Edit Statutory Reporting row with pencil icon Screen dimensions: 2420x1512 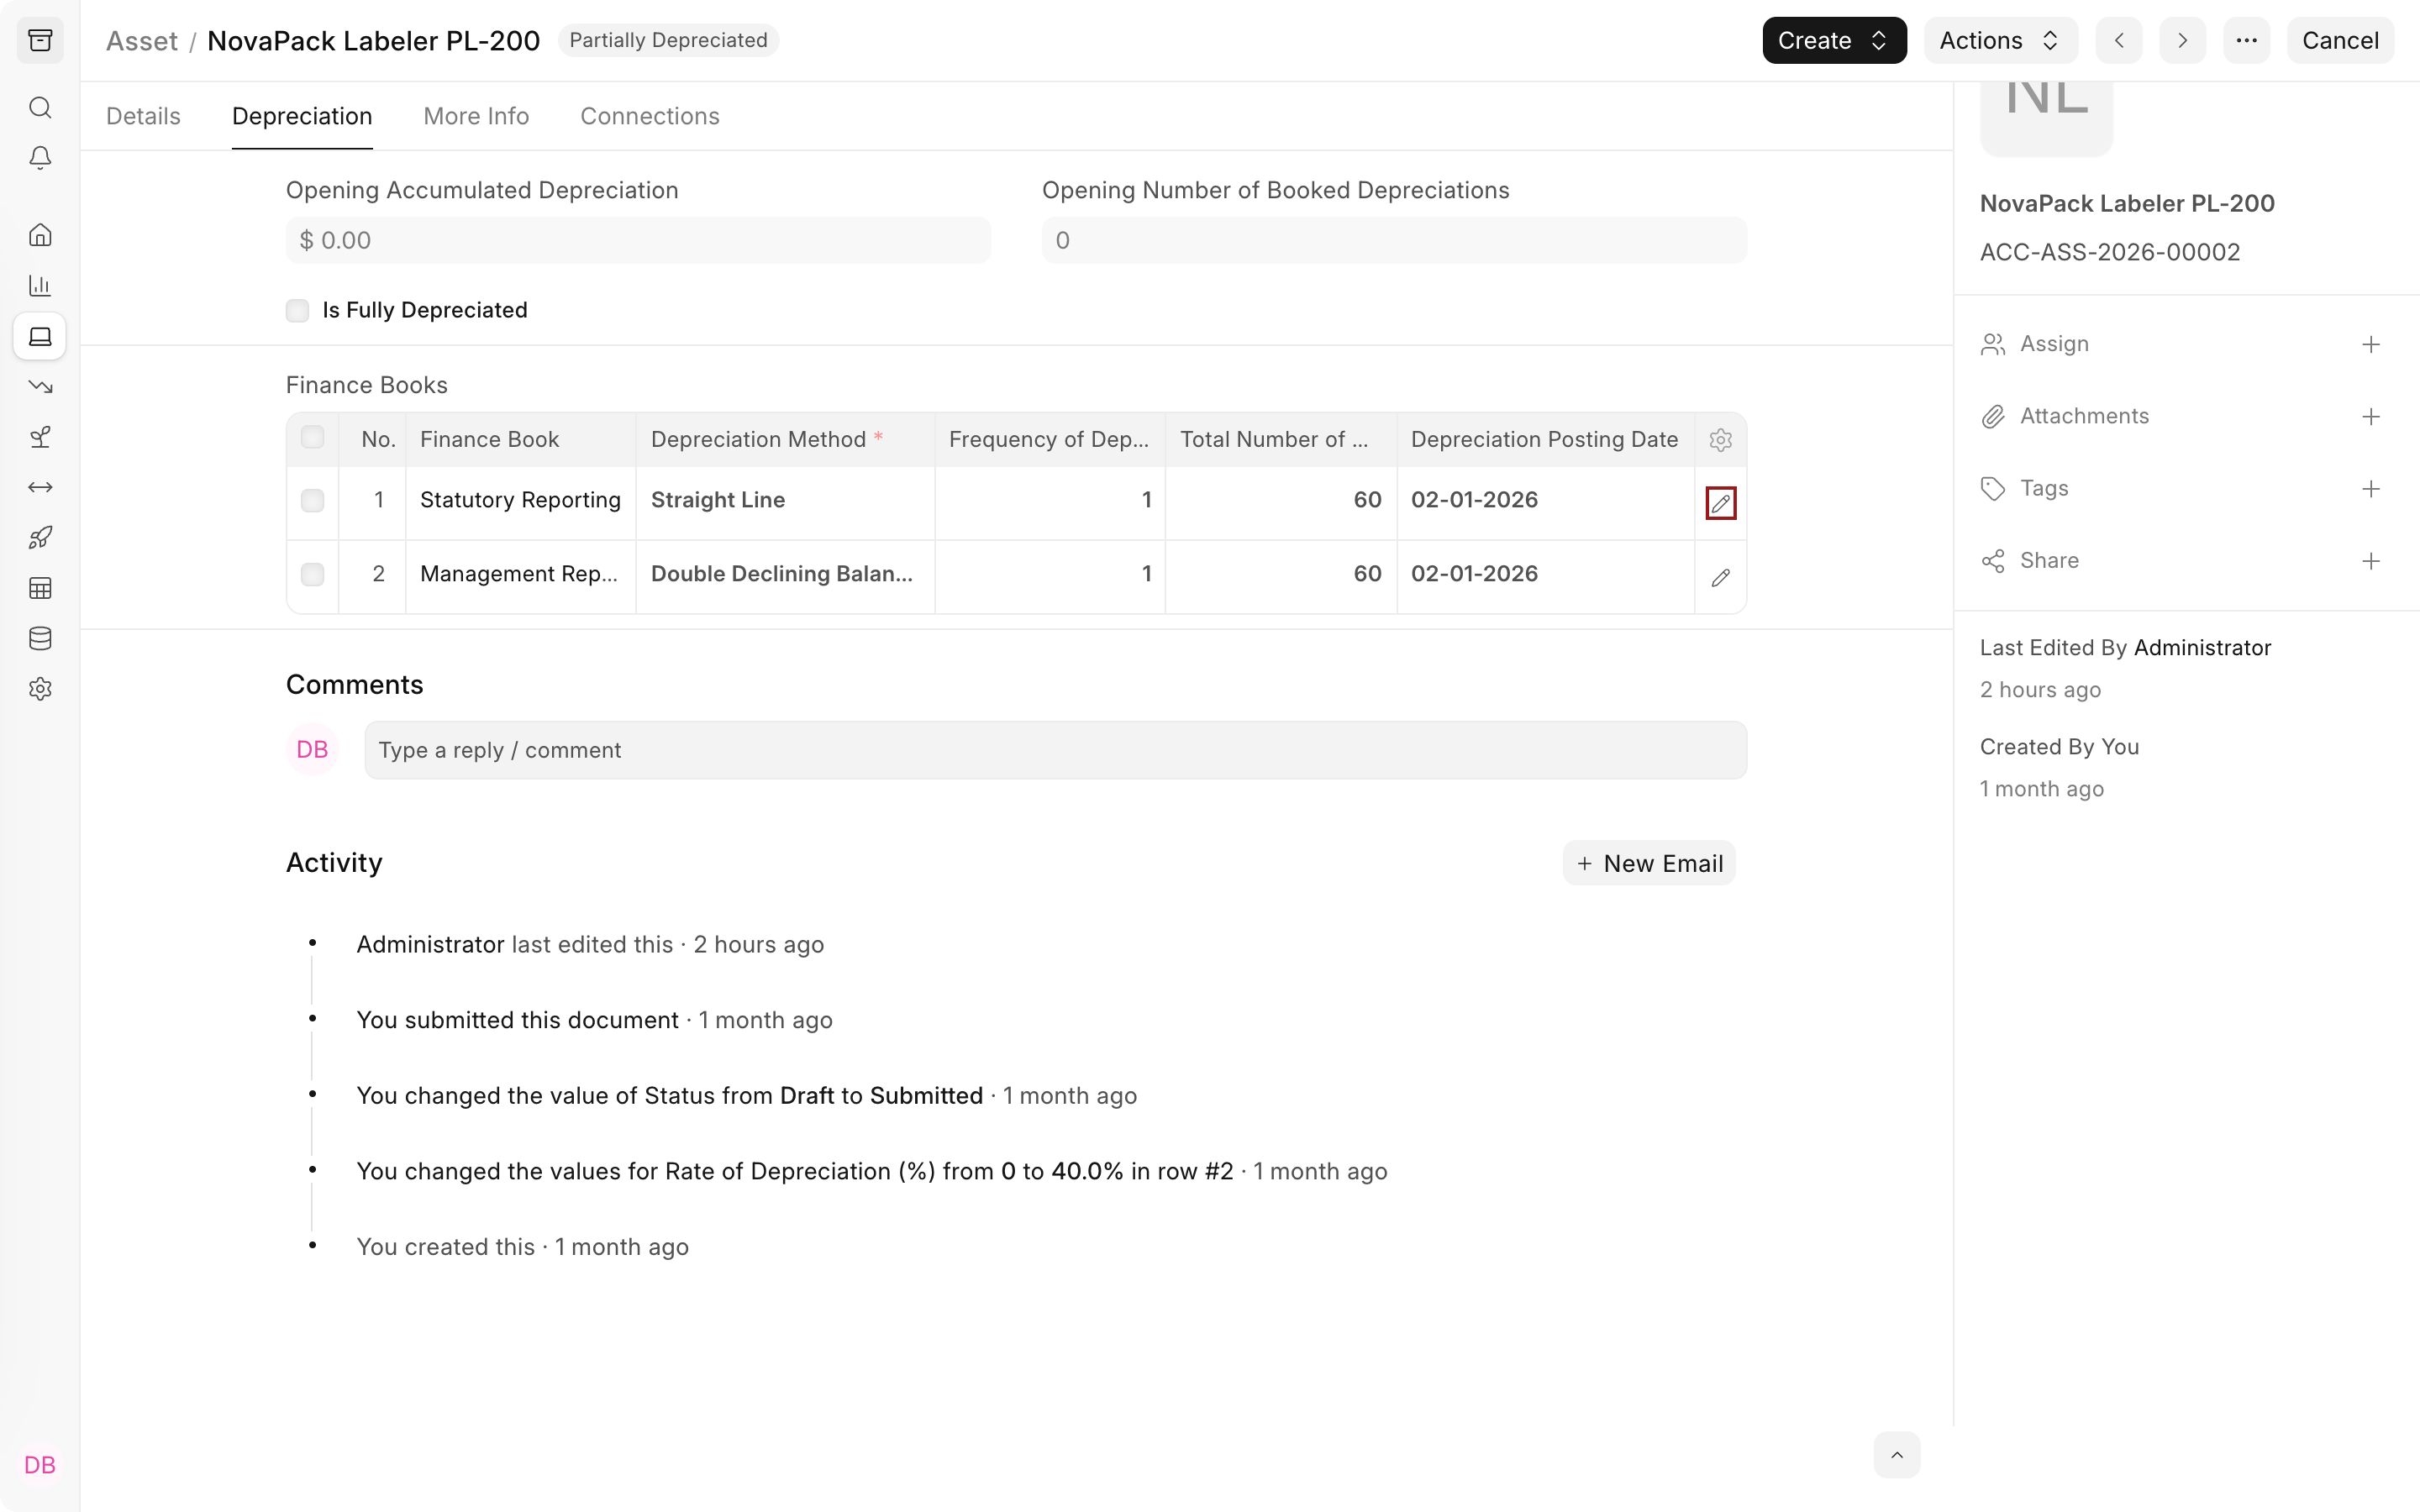(1720, 503)
